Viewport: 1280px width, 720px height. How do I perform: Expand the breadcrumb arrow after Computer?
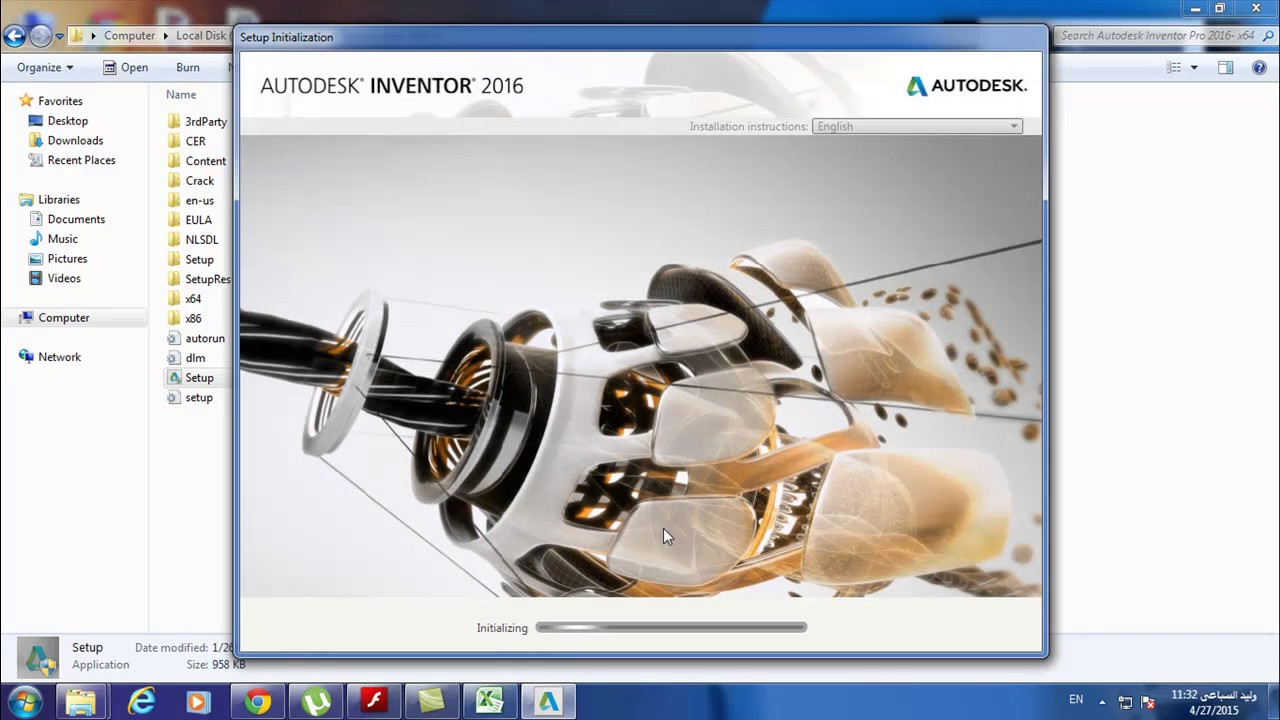(x=165, y=36)
